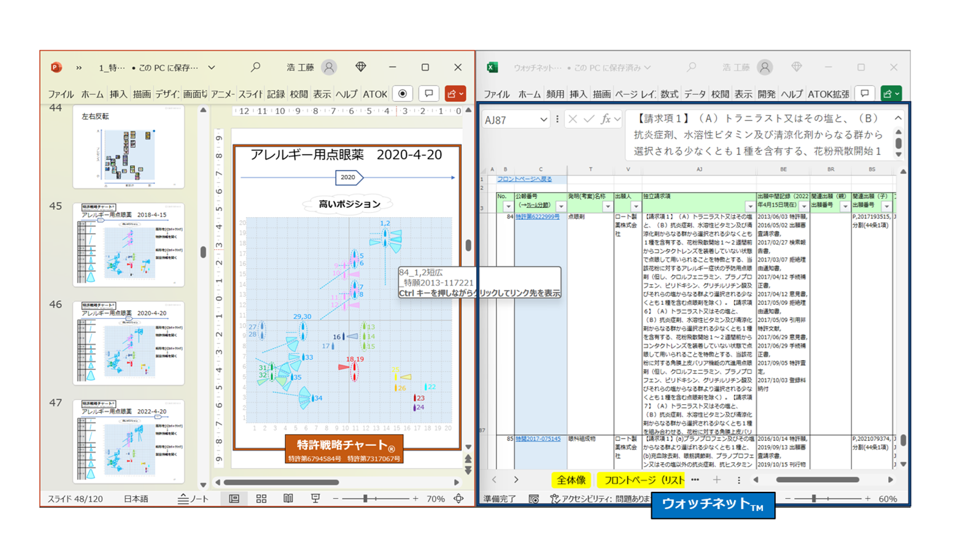954x552 pixels.
Task: Click the green Excel share button
Action: (891, 94)
